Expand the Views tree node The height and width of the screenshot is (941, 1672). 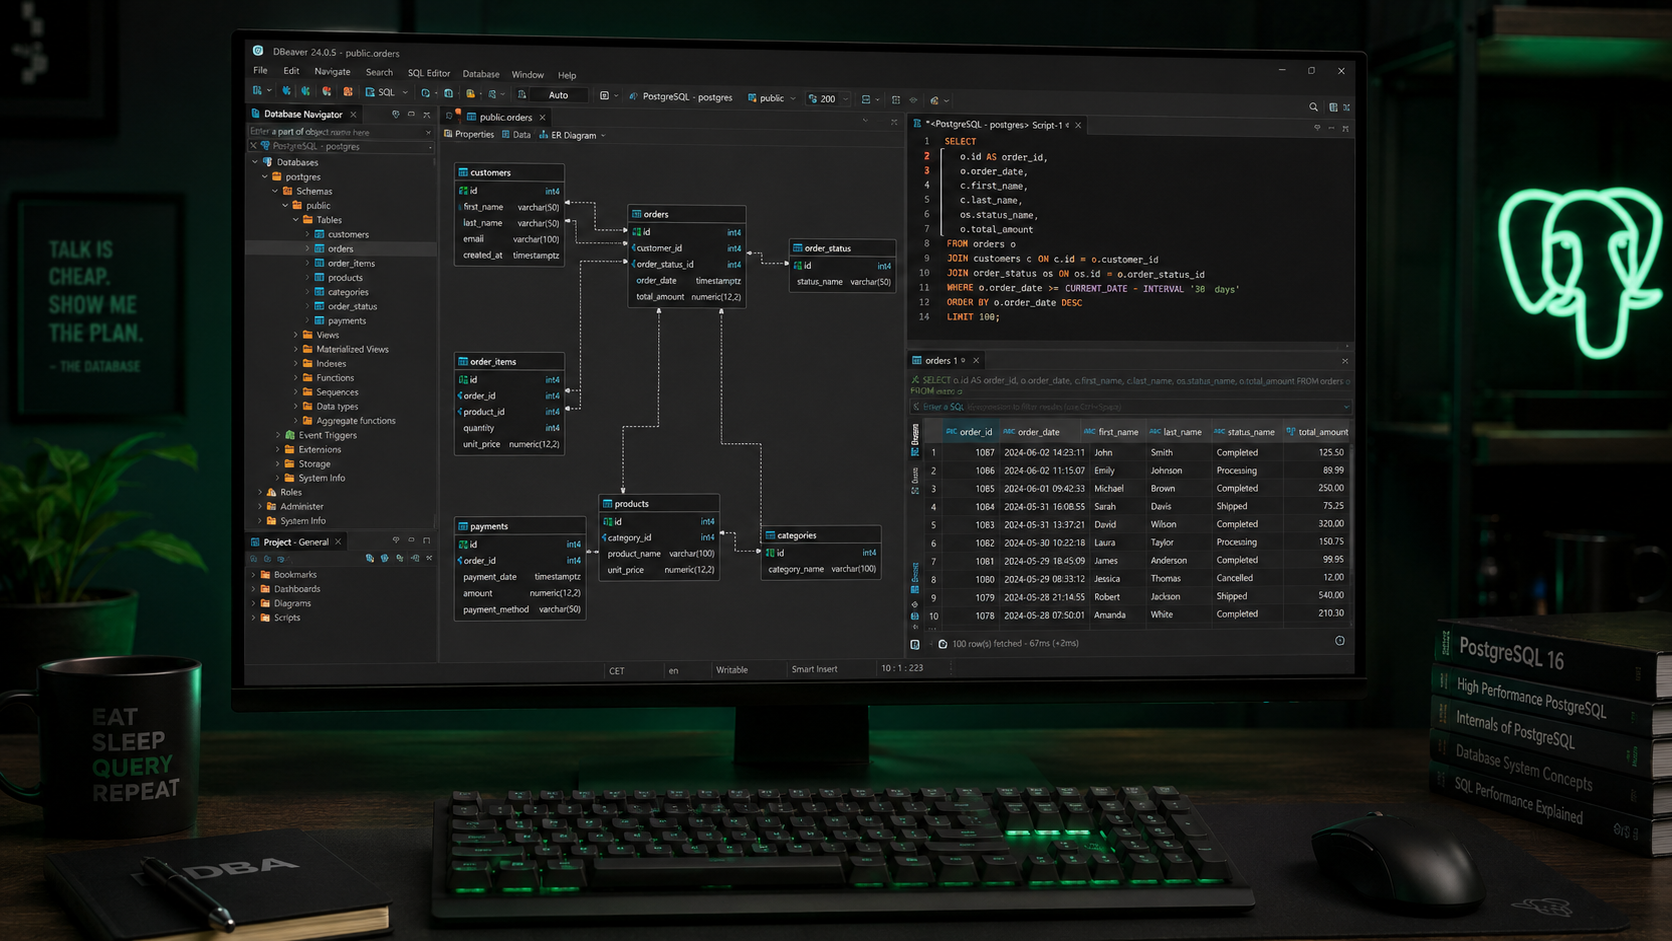[x=296, y=335]
